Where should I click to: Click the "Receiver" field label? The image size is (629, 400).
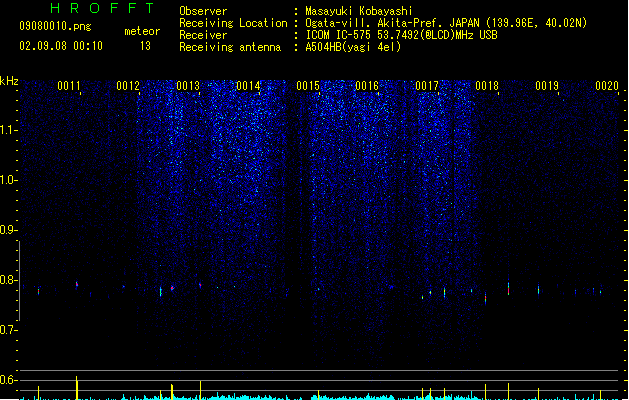click(x=203, y=35)
